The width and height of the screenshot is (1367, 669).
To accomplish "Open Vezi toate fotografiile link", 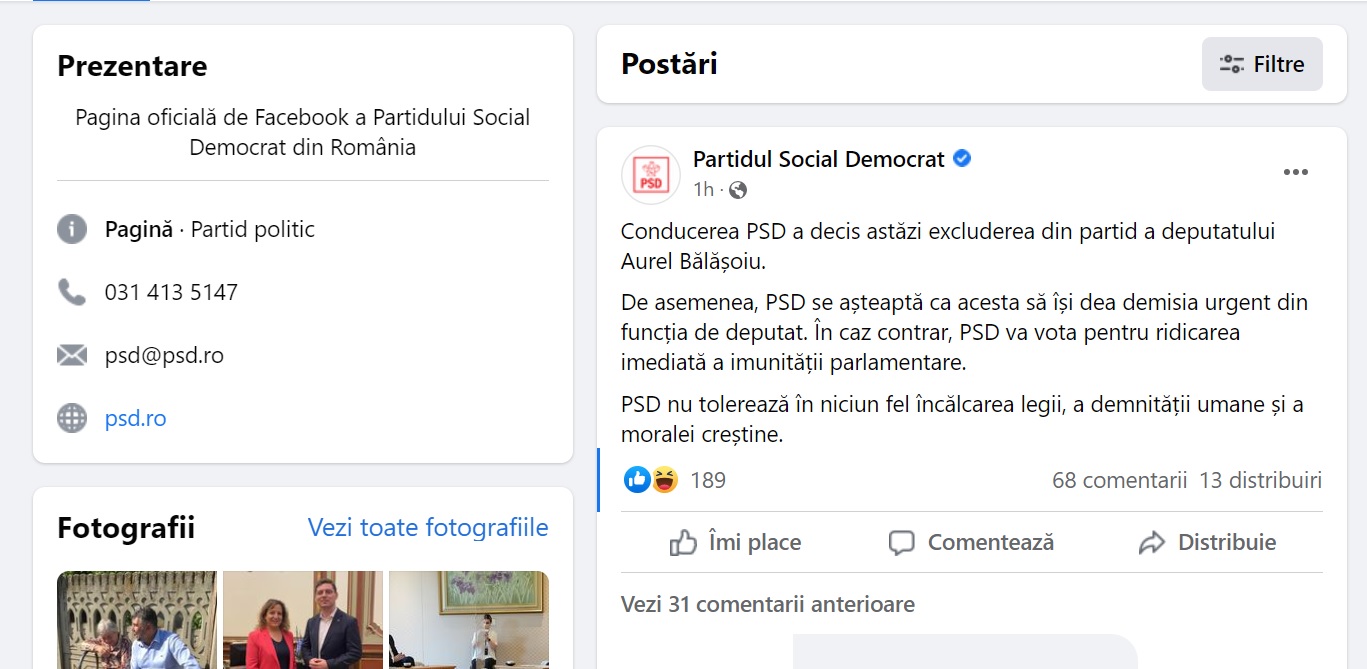I will (x=428, y=527).
